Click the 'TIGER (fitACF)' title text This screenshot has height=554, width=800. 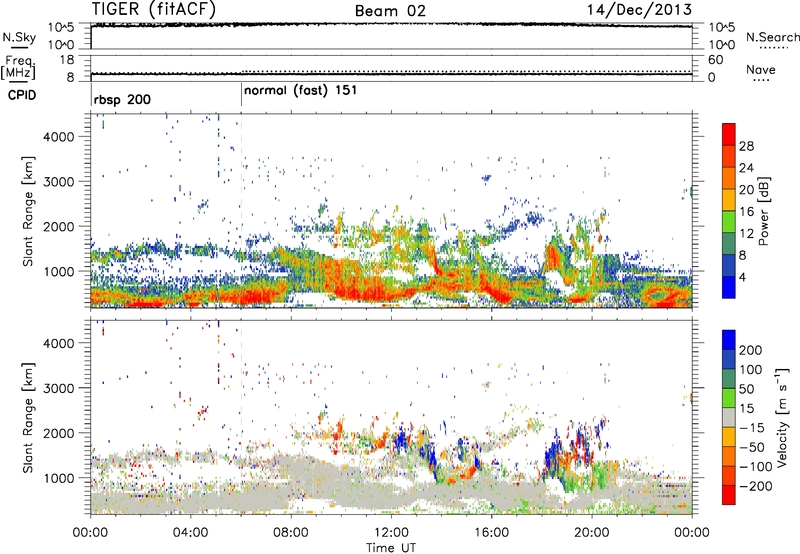pos(154,9)
